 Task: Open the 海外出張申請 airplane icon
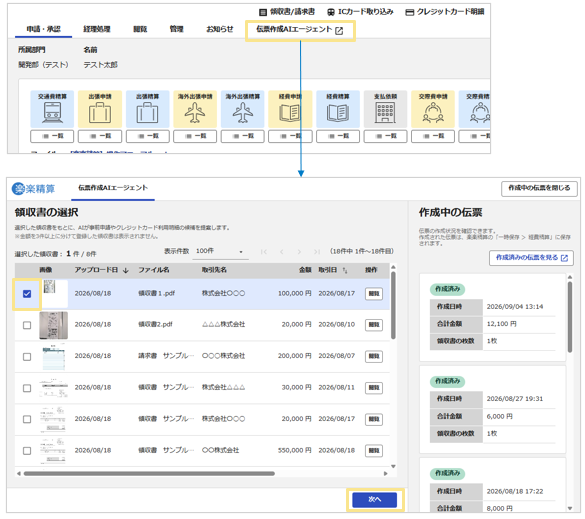point(195,109)
